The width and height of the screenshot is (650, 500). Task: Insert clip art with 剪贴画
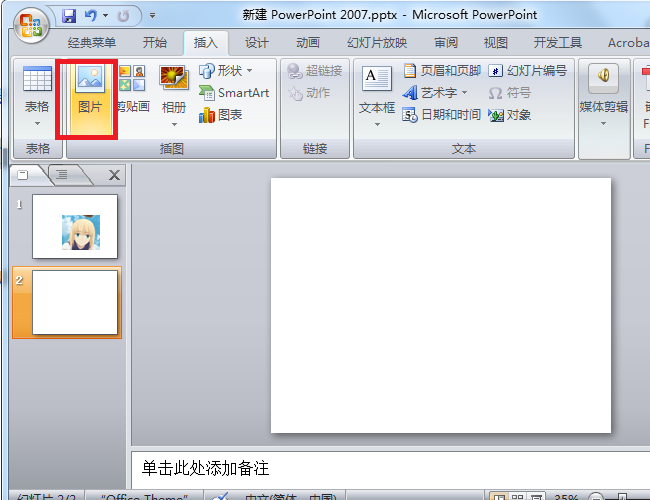click(x=133, y=90)
